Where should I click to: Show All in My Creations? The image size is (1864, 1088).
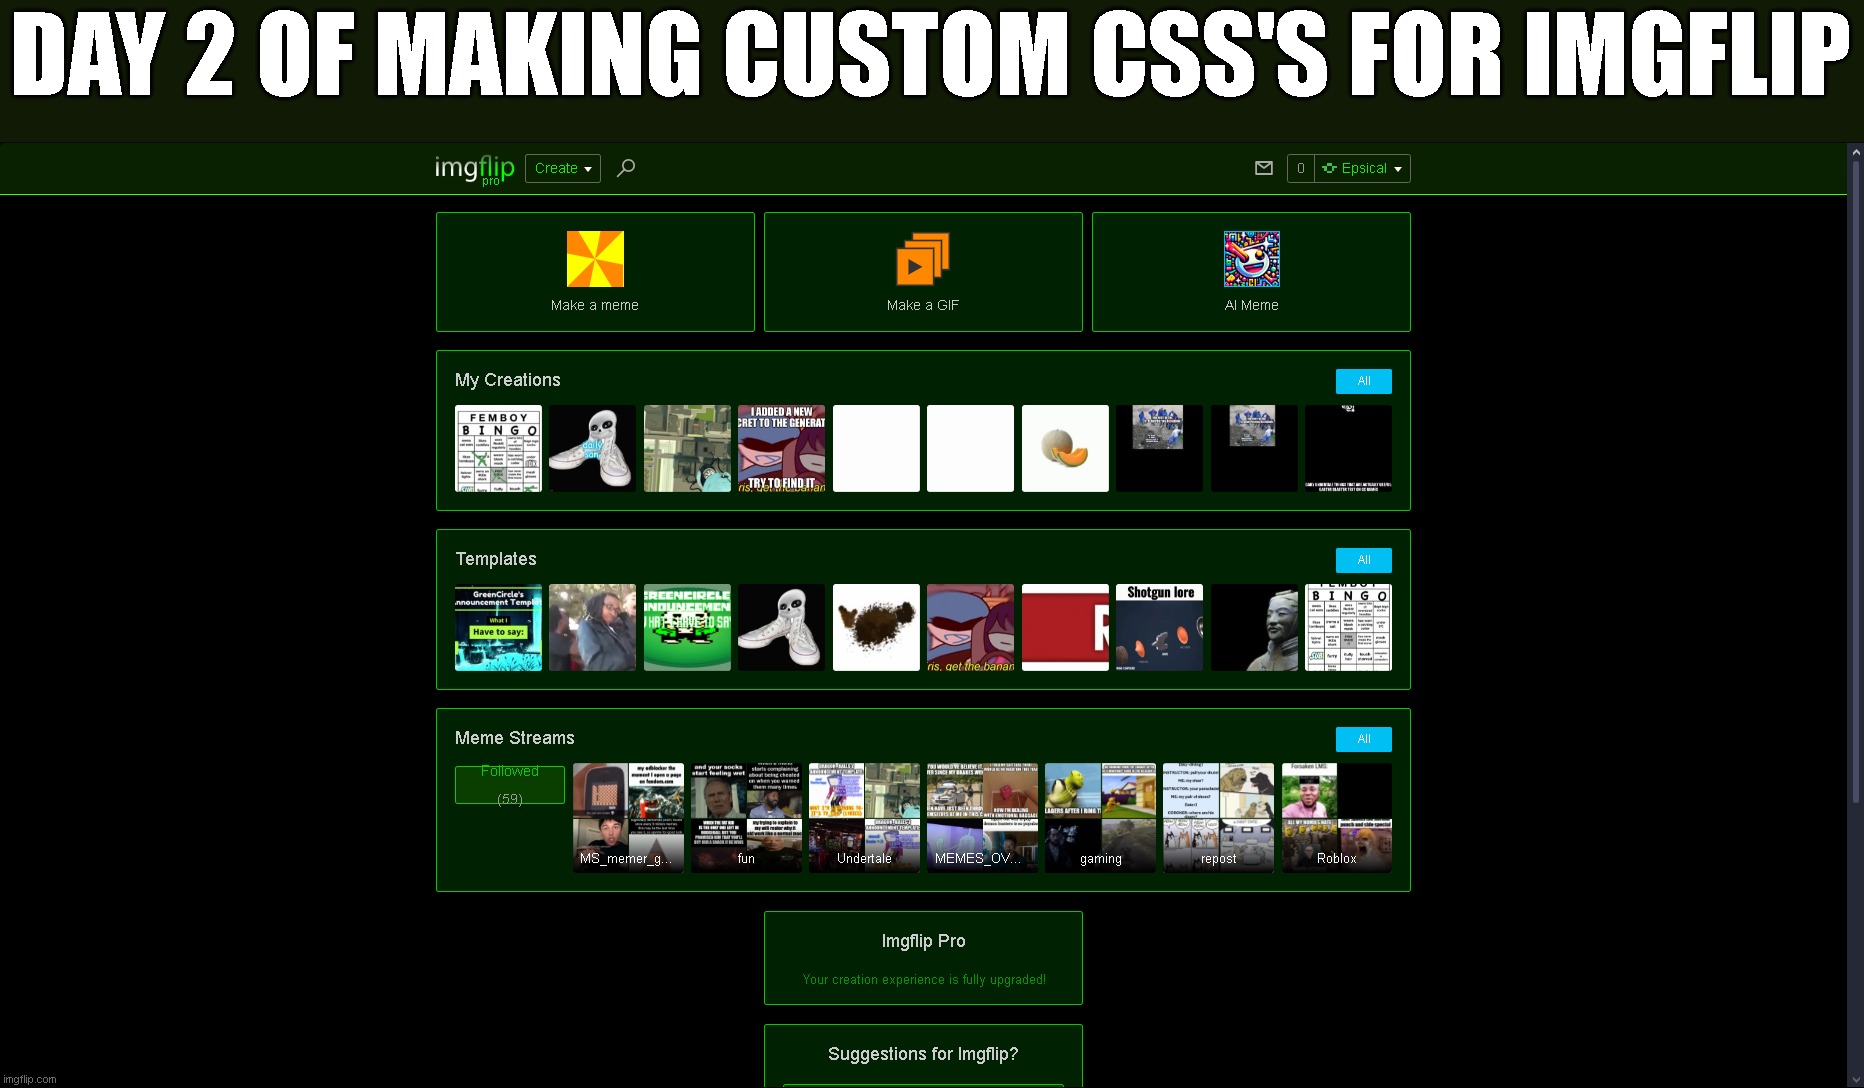pyautogui.click(x=1363, y=381)
